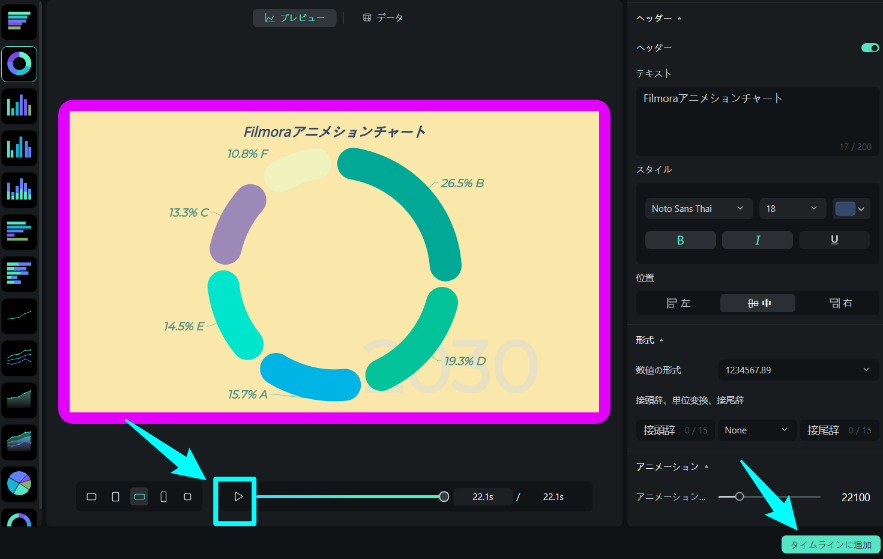This screenshot has height=559, width=883.
Task: Expand the 数値の形式 number format dropdown
Action: (x=798, y=370)
